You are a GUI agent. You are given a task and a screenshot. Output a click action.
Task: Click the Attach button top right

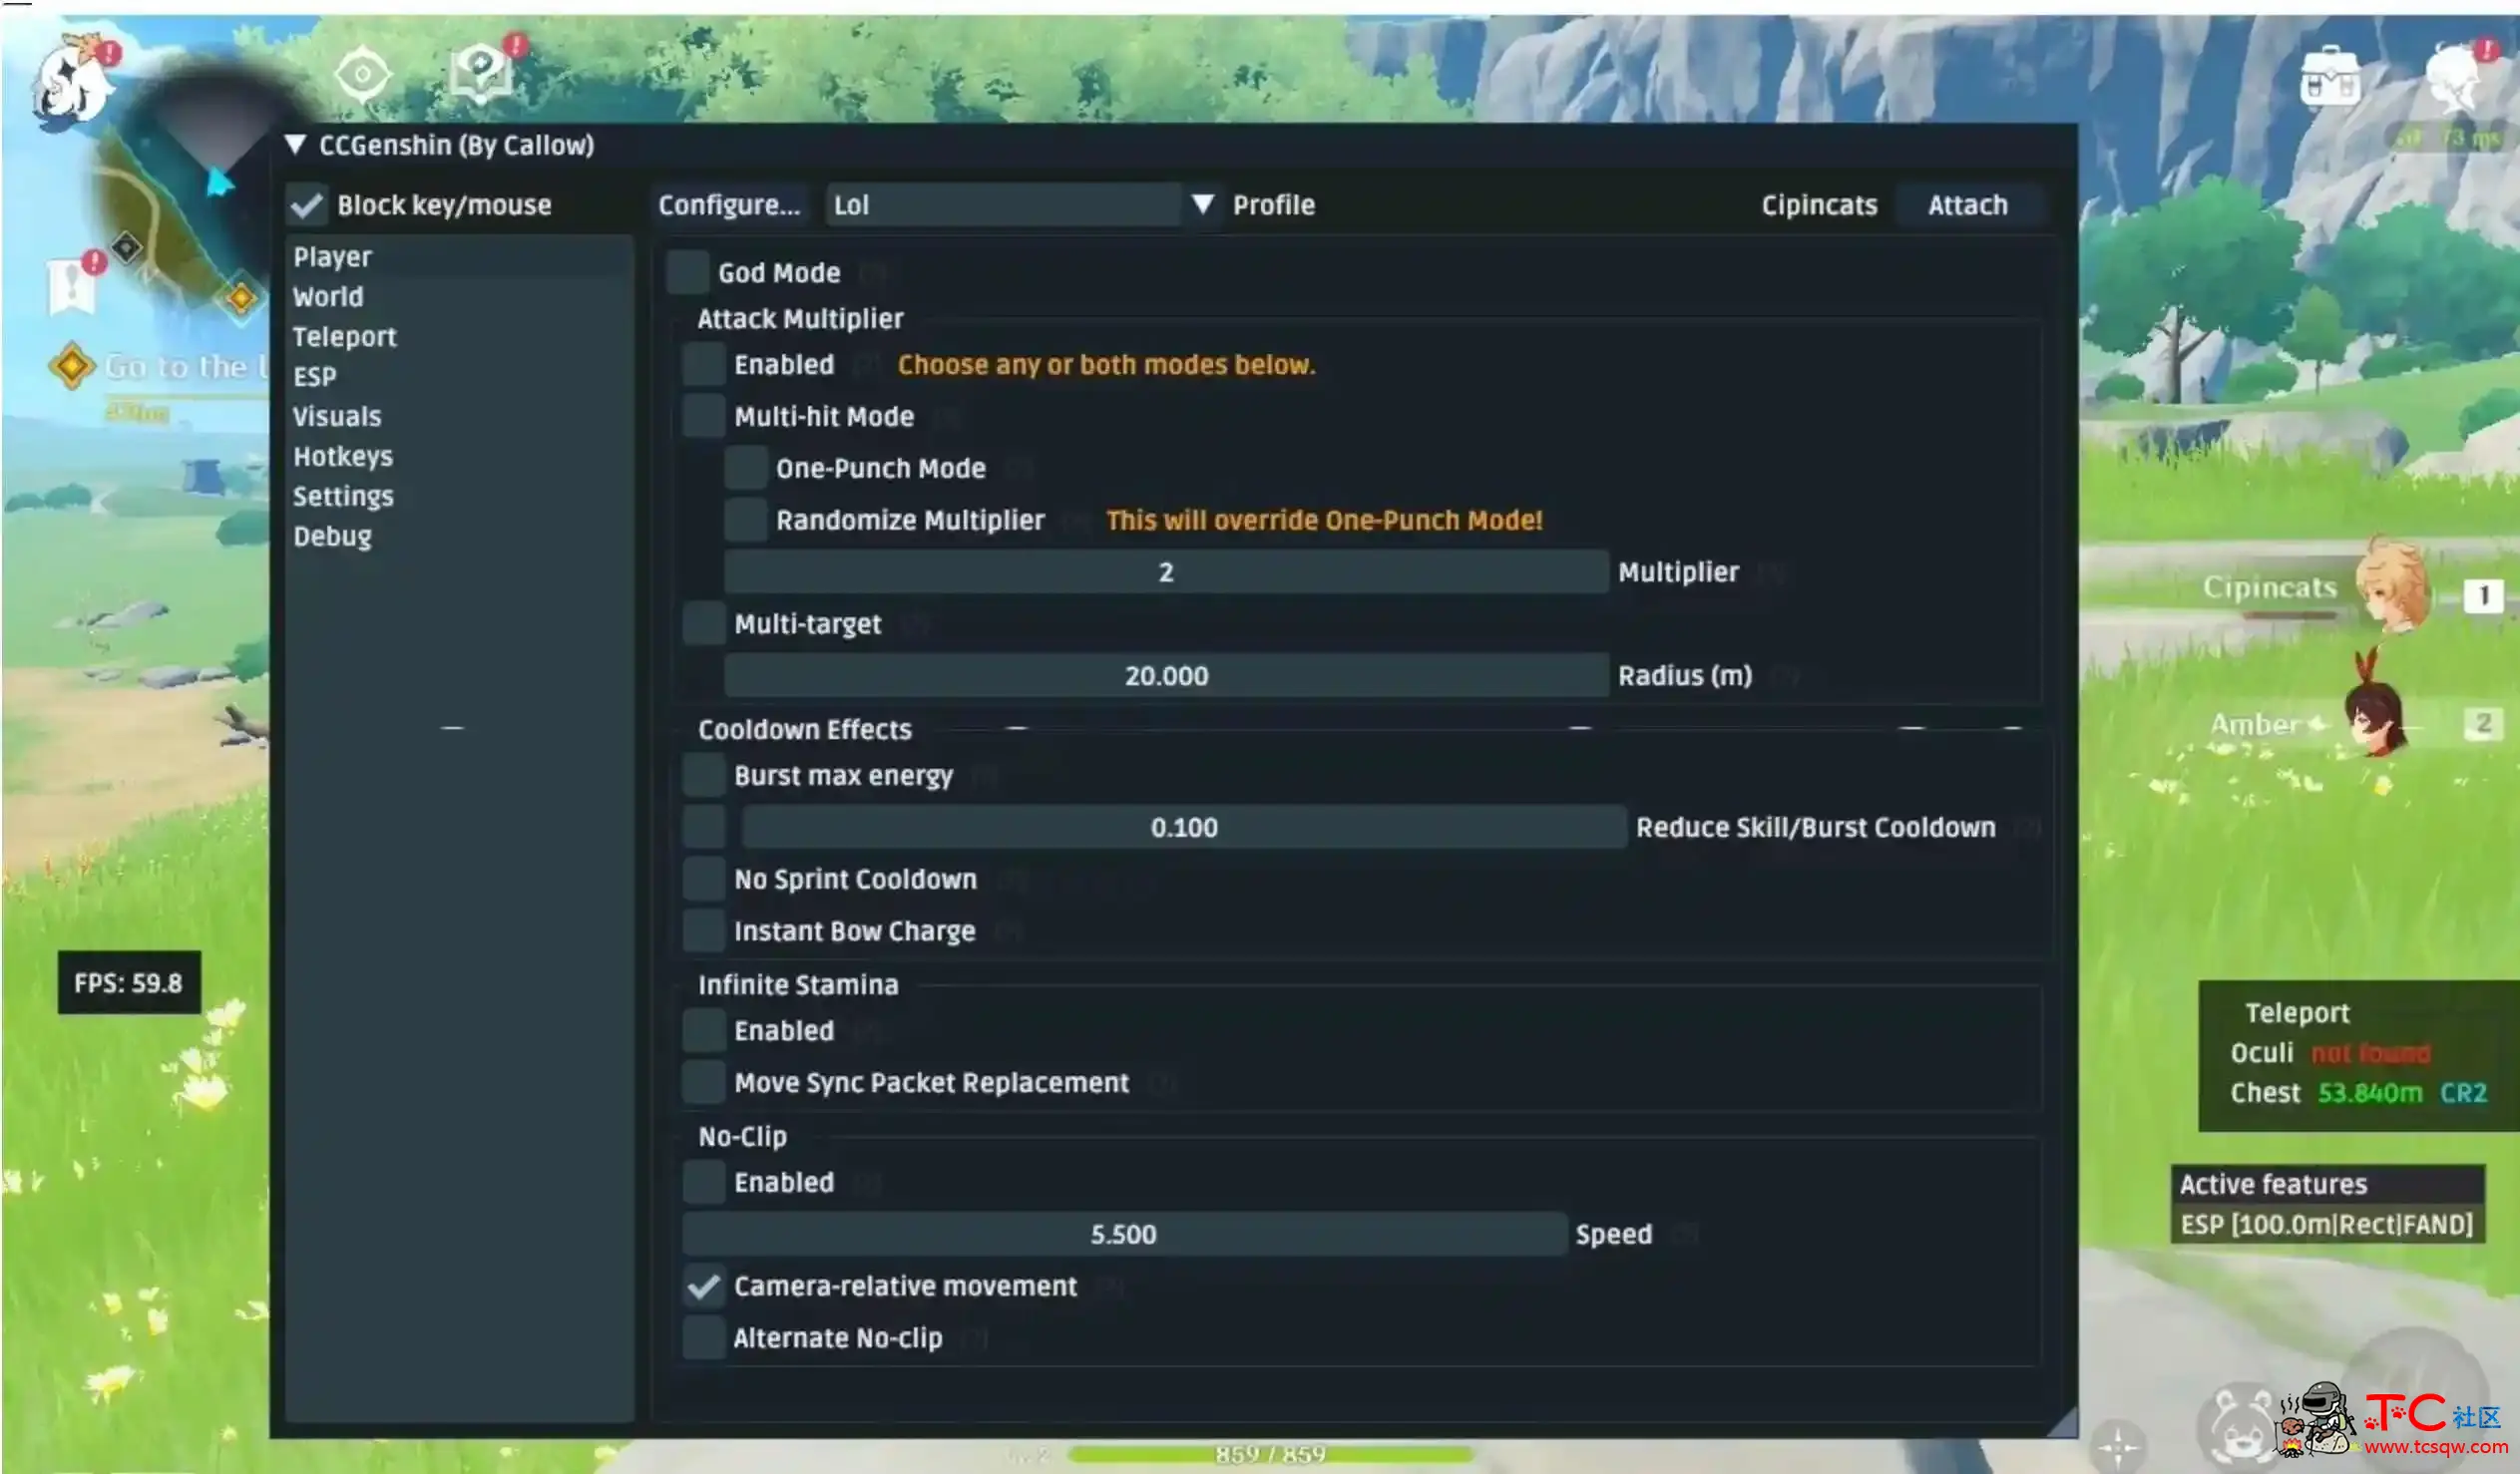[1967, 205]
